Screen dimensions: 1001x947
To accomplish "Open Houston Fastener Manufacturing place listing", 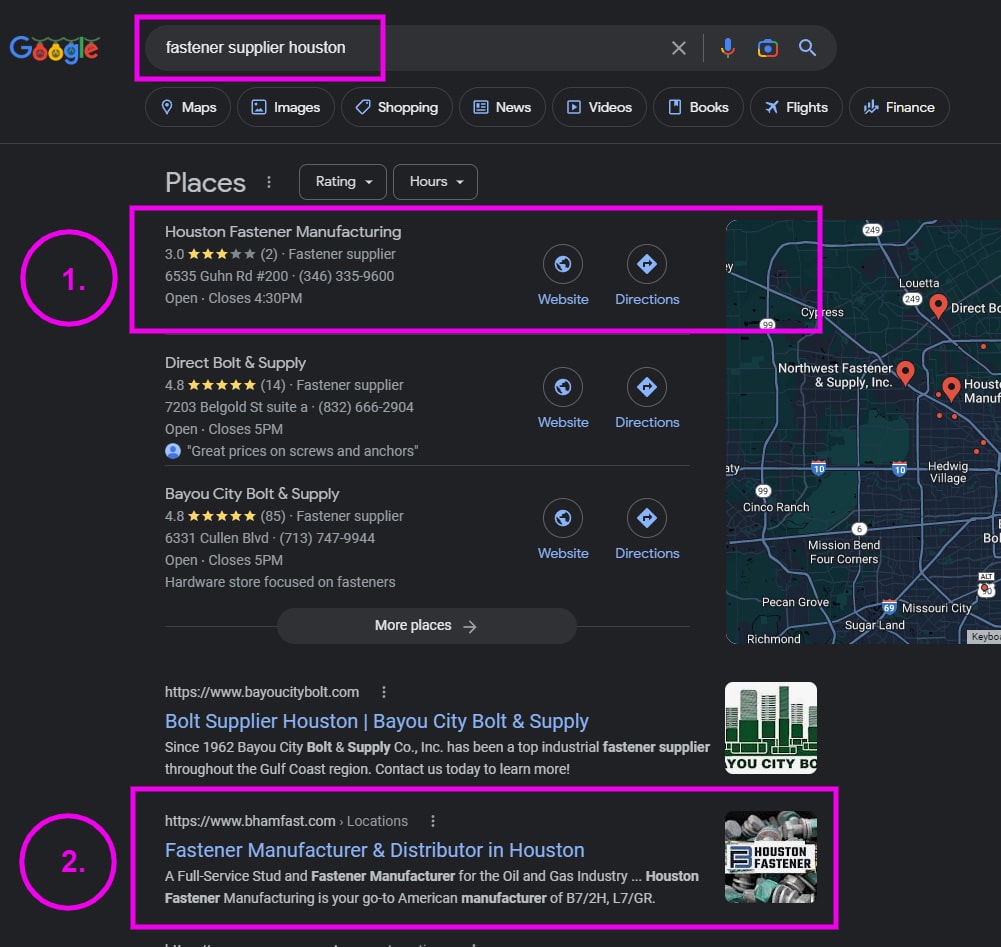I will click(283, 232).
